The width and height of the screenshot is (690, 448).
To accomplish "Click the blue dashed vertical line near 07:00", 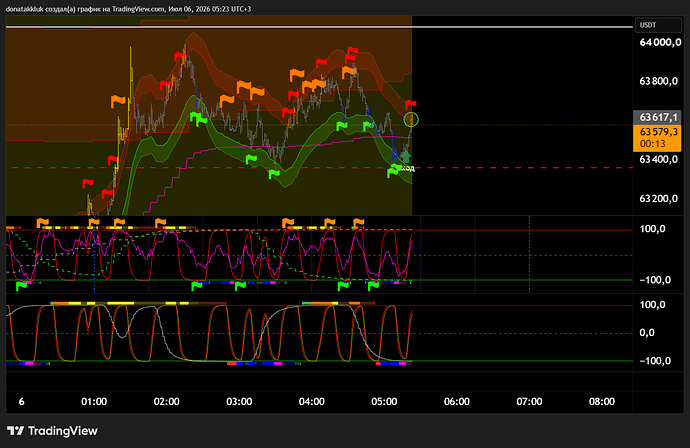I will (529, 254).
